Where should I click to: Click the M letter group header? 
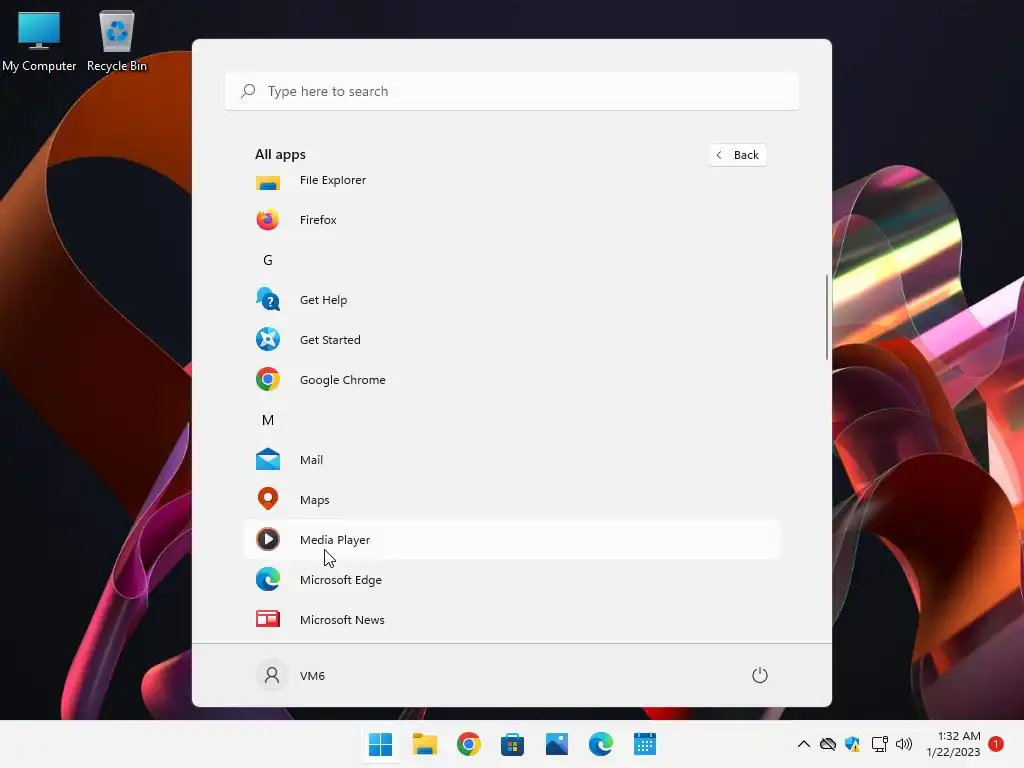point(268,420)
